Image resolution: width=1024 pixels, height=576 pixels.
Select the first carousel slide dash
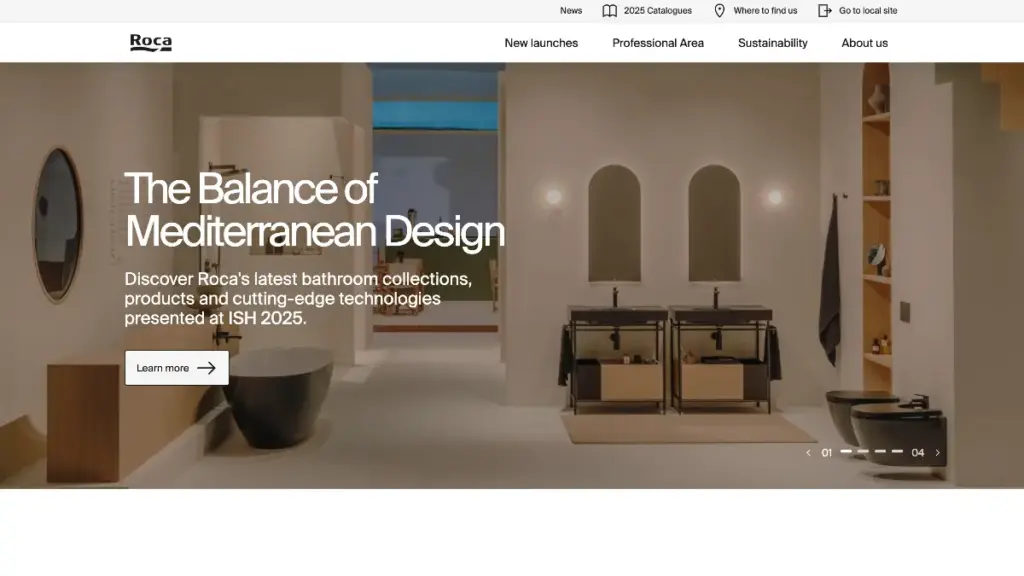[x=846, y=452]
